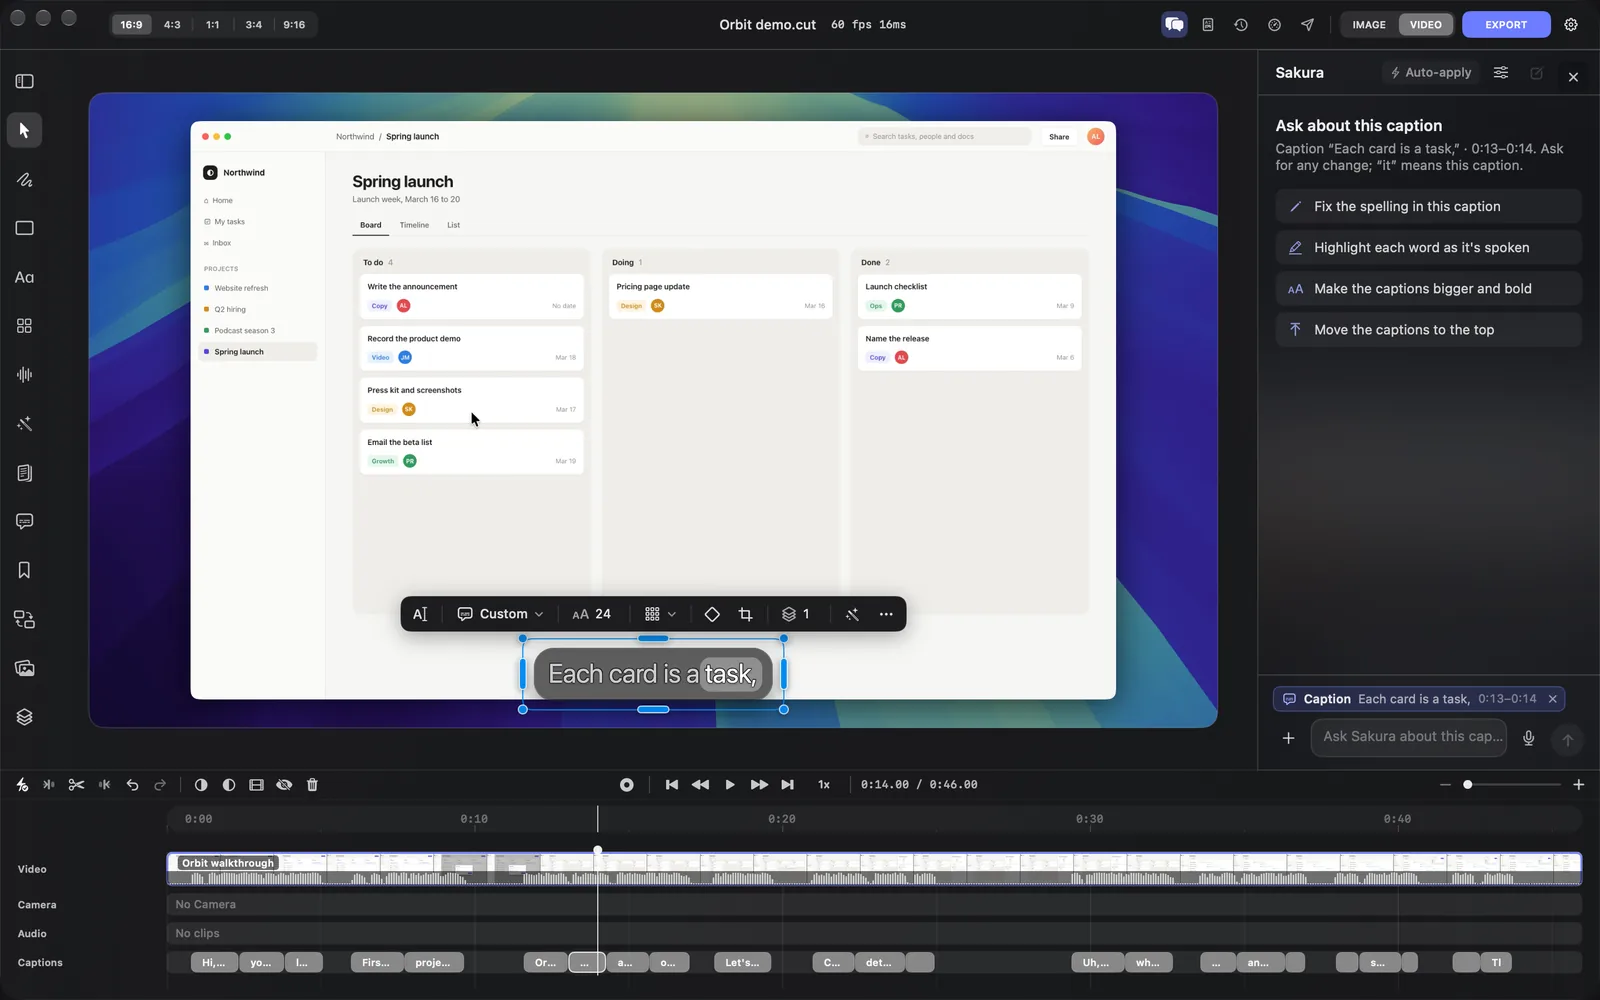Viewport: 1600px width, 1000px height.
Task: Switch output mode to IMAGE
Action: pyautogui.click(x=1369, y=25)
